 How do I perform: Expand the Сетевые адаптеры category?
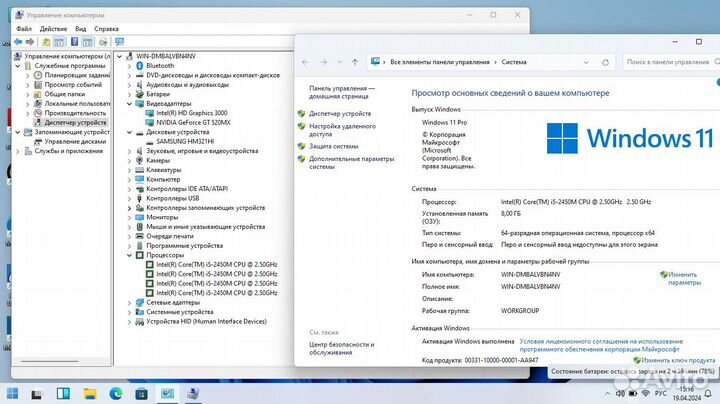(x=129, y=303)
